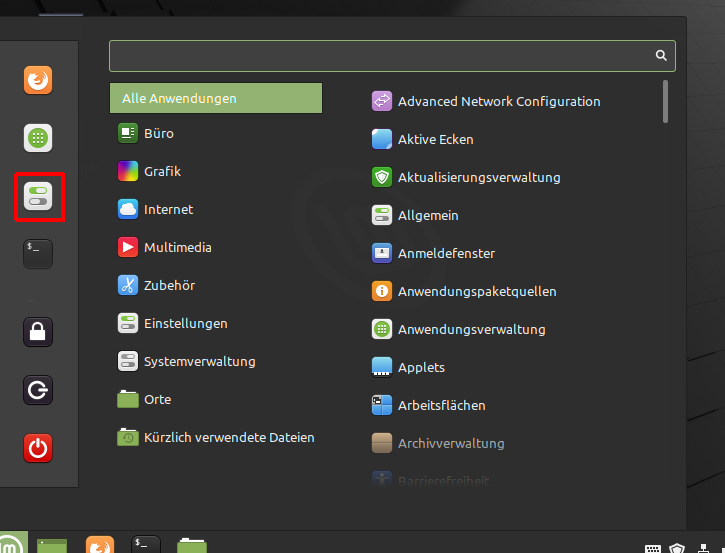The image size is (725, 553).
Task: Show the Internet category
Action: 216,209
